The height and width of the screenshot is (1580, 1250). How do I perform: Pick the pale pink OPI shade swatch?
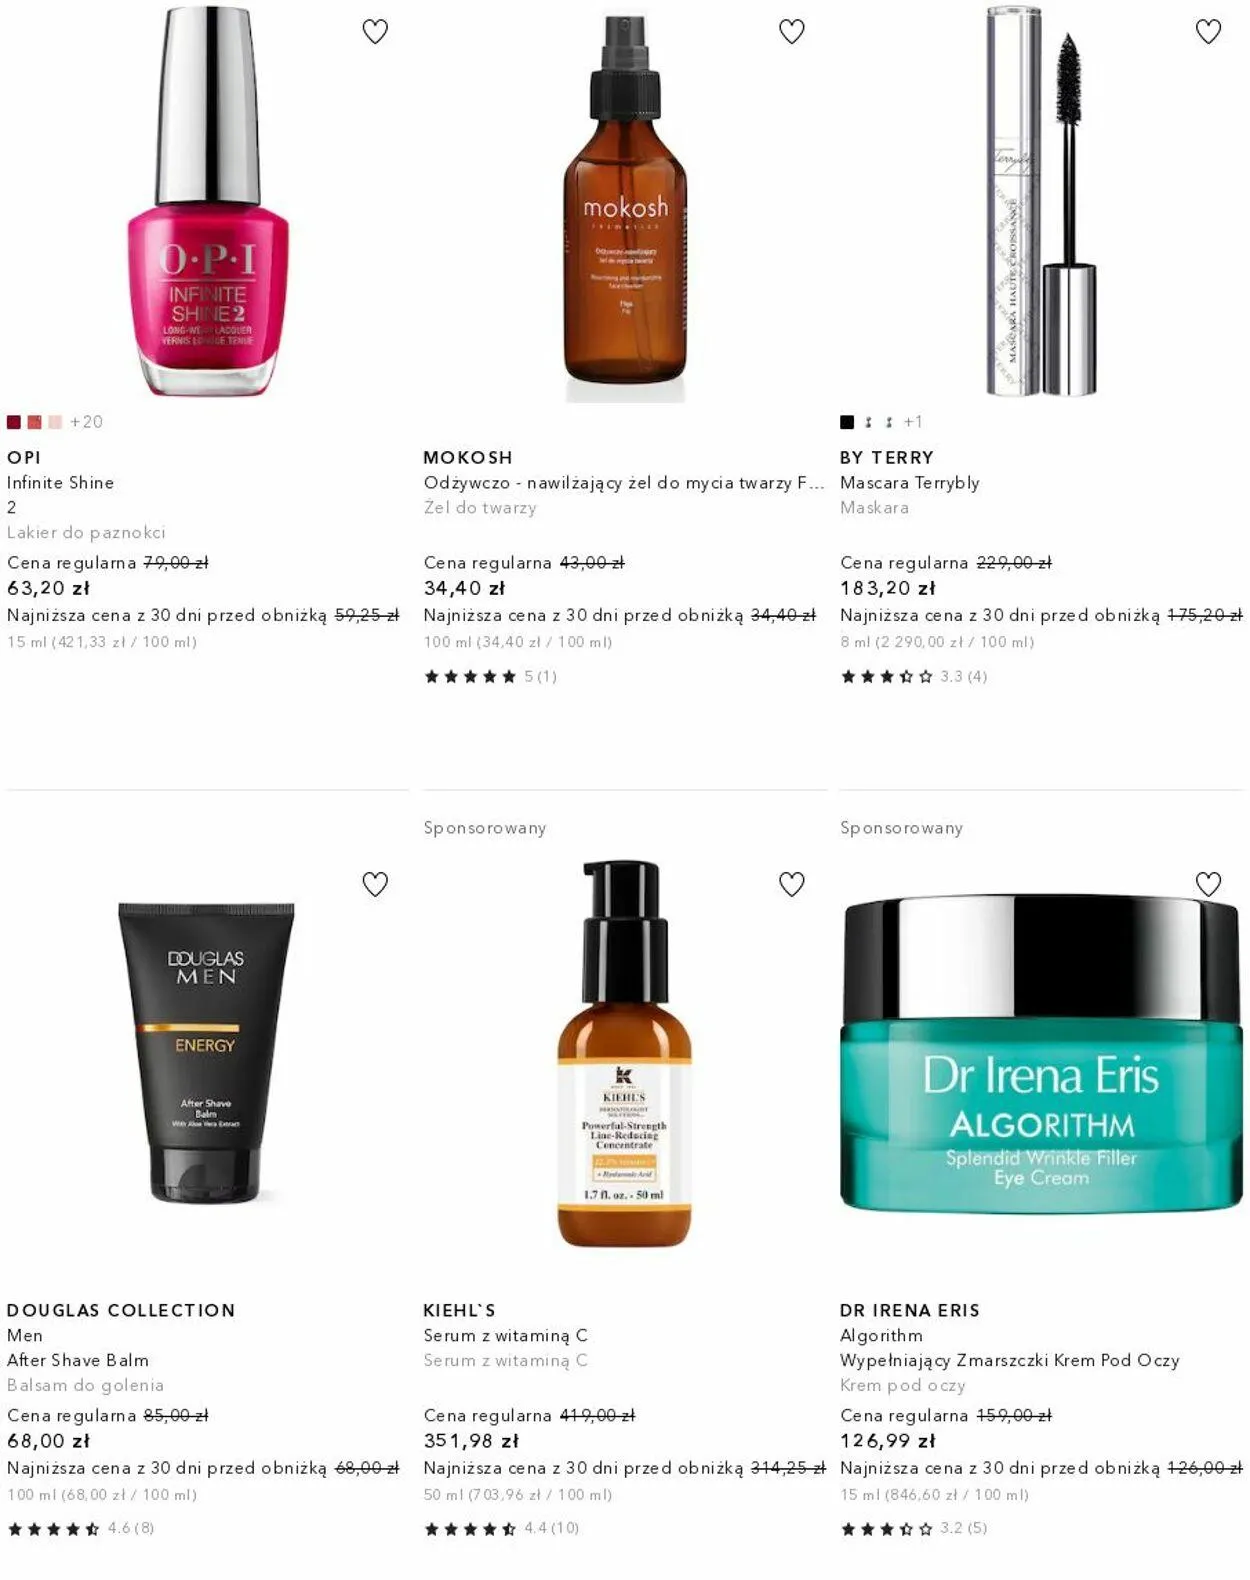55,422
